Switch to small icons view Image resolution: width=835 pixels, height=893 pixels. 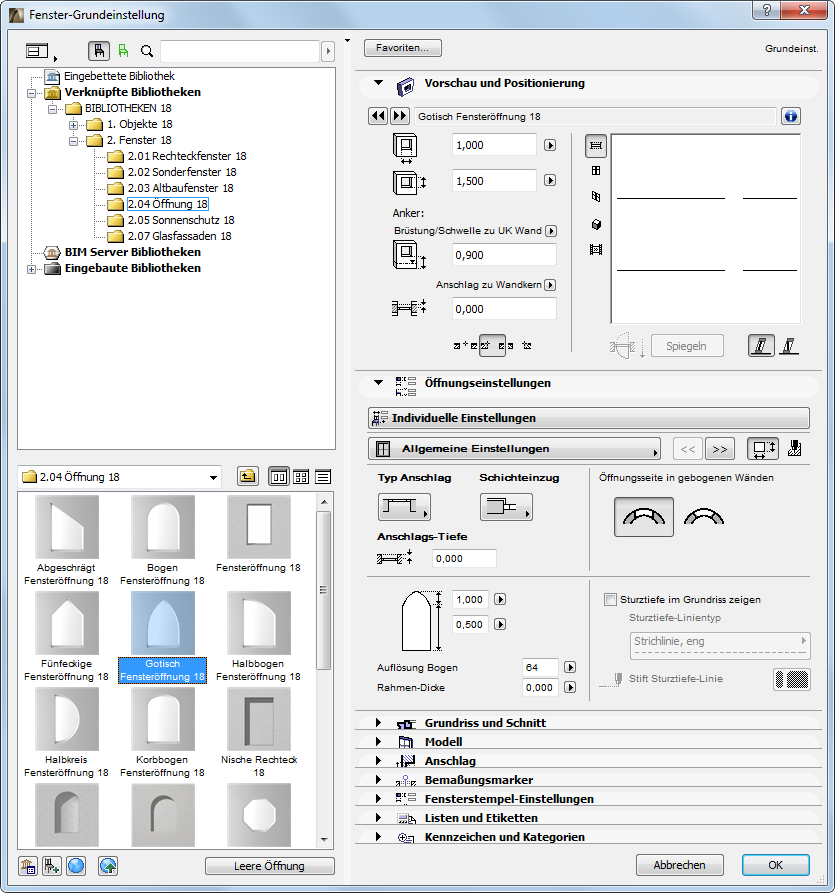click(x=301, y=477)
